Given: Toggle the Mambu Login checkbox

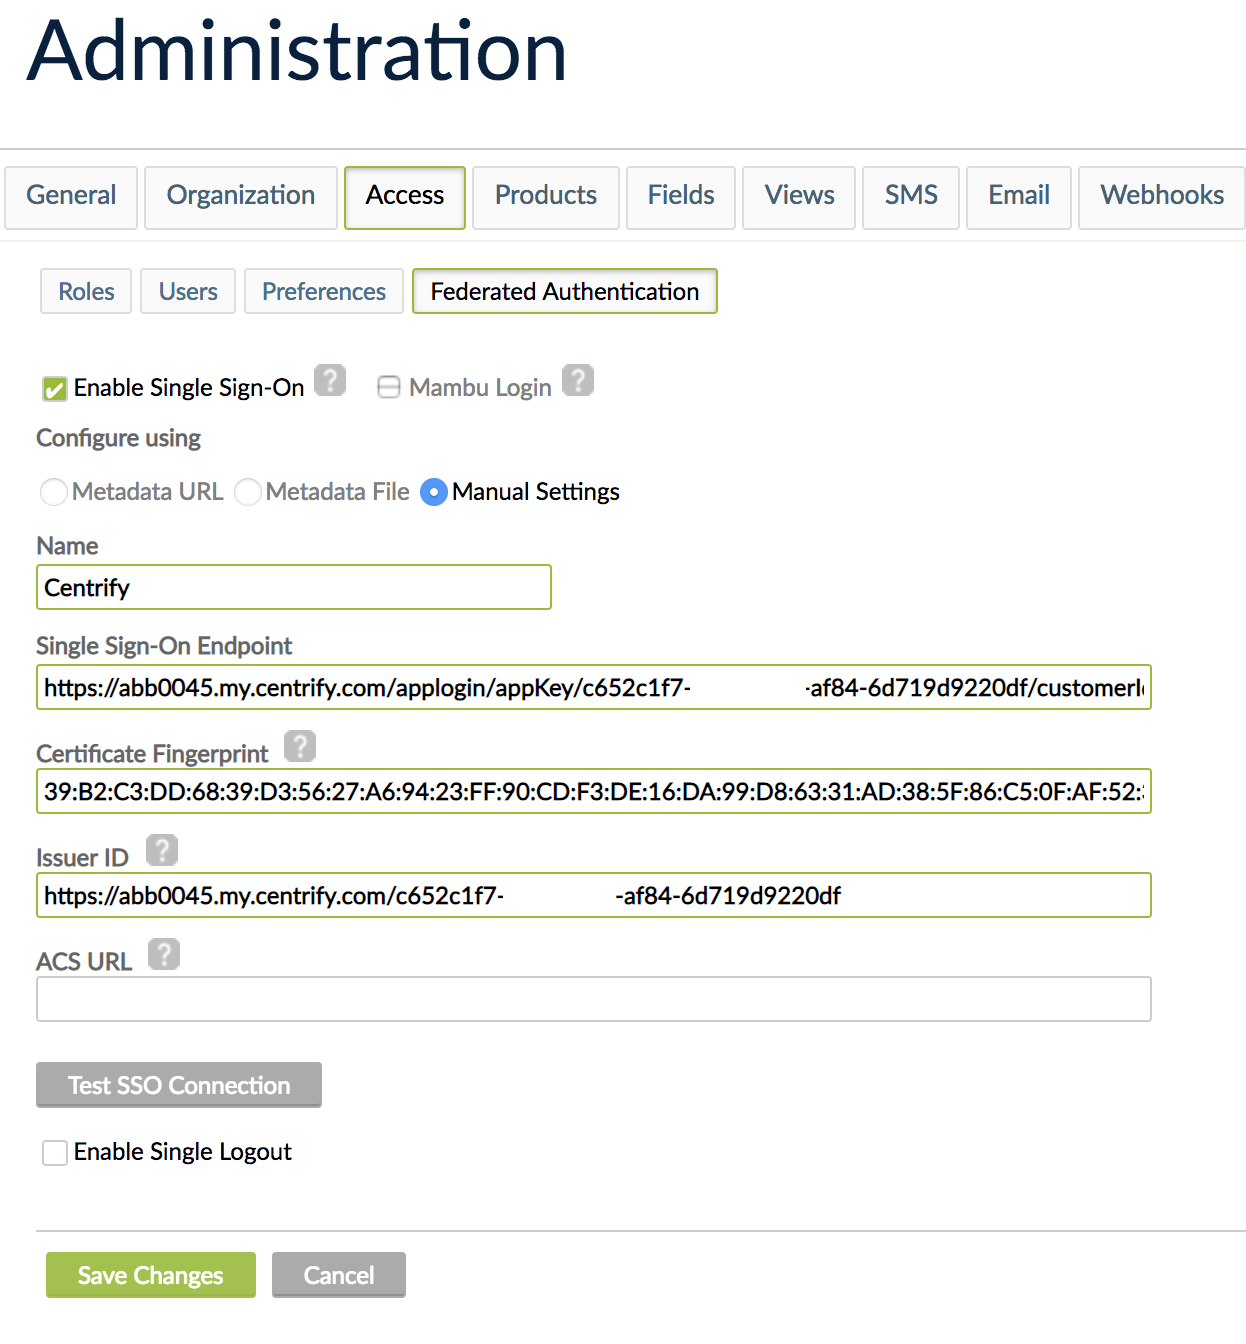Looking at the screenshot, I should [389, 387].
